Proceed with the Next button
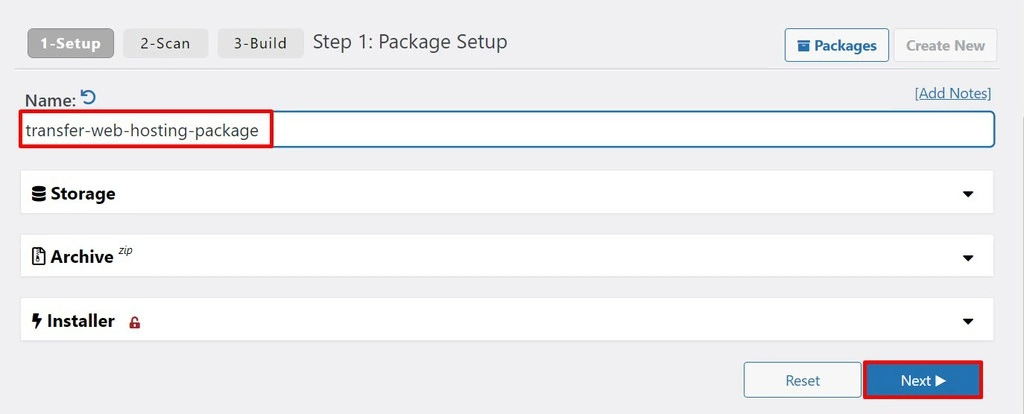This screenshot has width=1024, height=414. coord(922,380)
